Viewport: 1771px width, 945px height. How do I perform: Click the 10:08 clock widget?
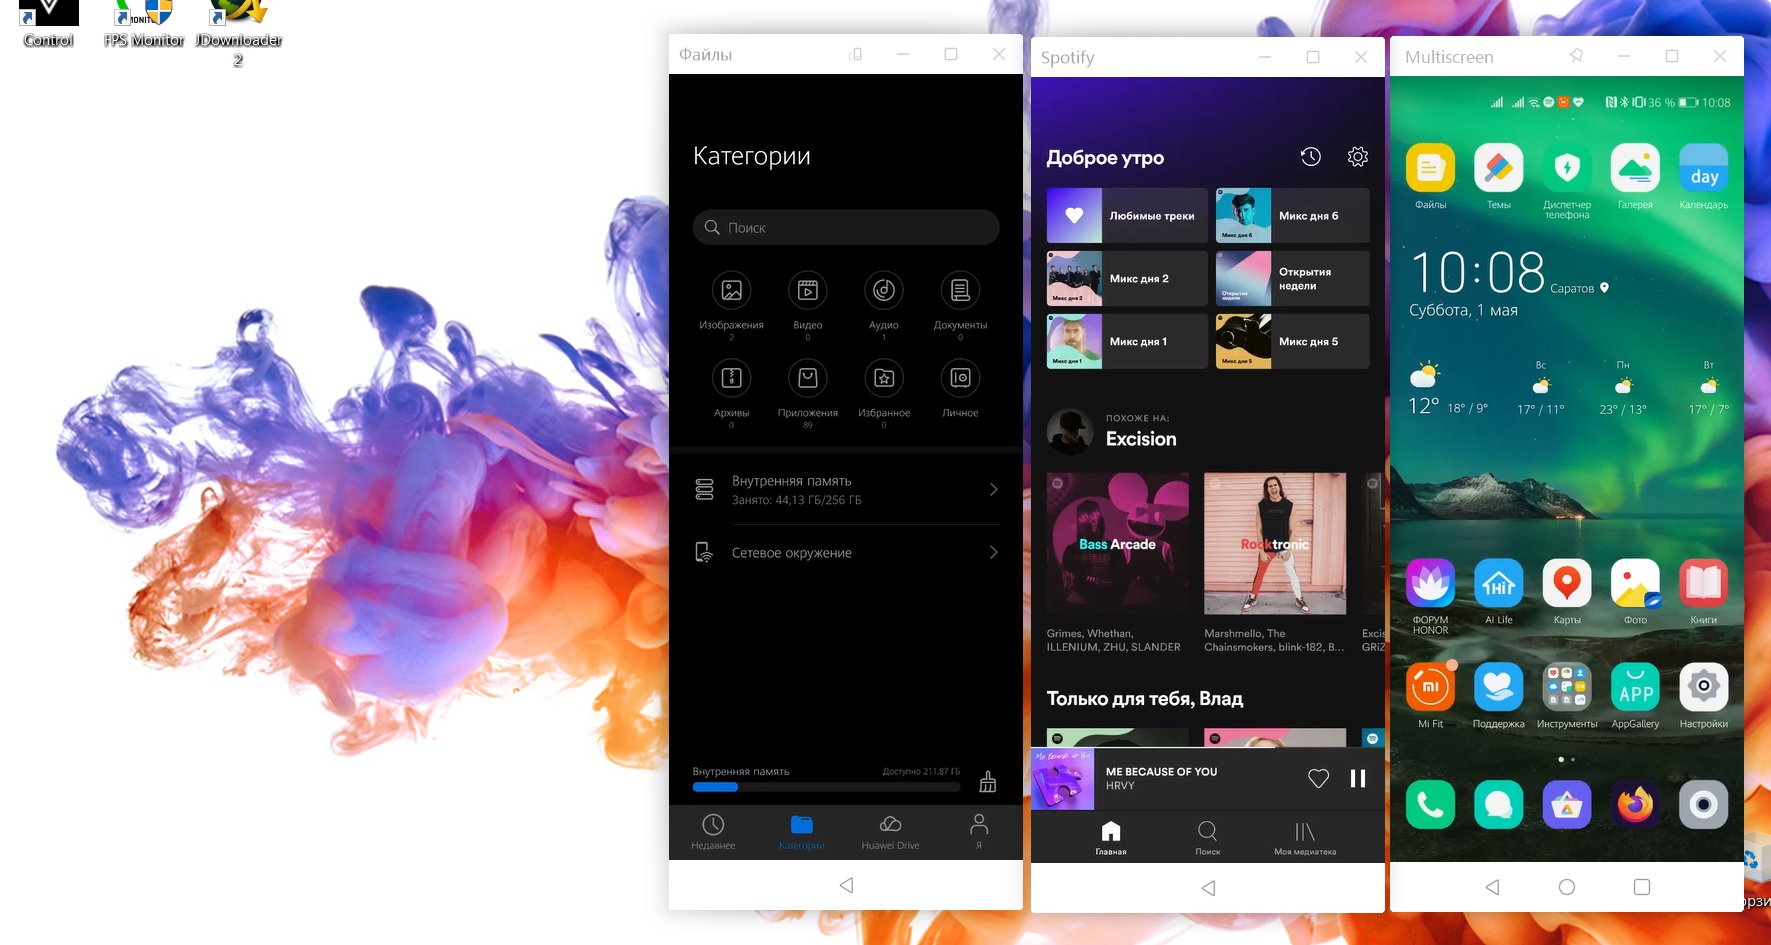coord(1478,271)
